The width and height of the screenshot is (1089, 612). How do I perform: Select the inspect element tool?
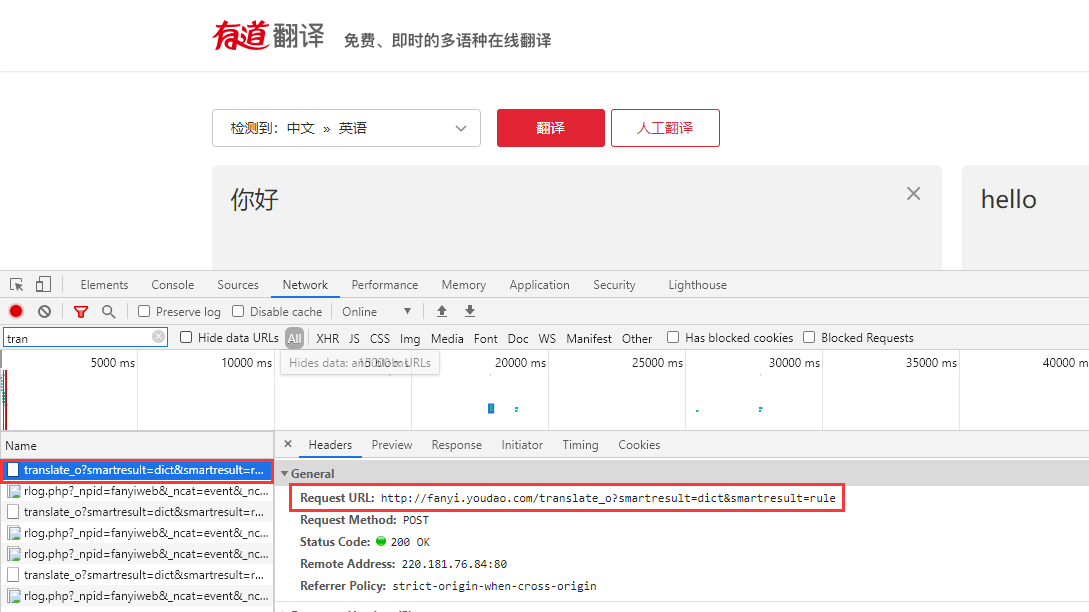pos(15,284)
